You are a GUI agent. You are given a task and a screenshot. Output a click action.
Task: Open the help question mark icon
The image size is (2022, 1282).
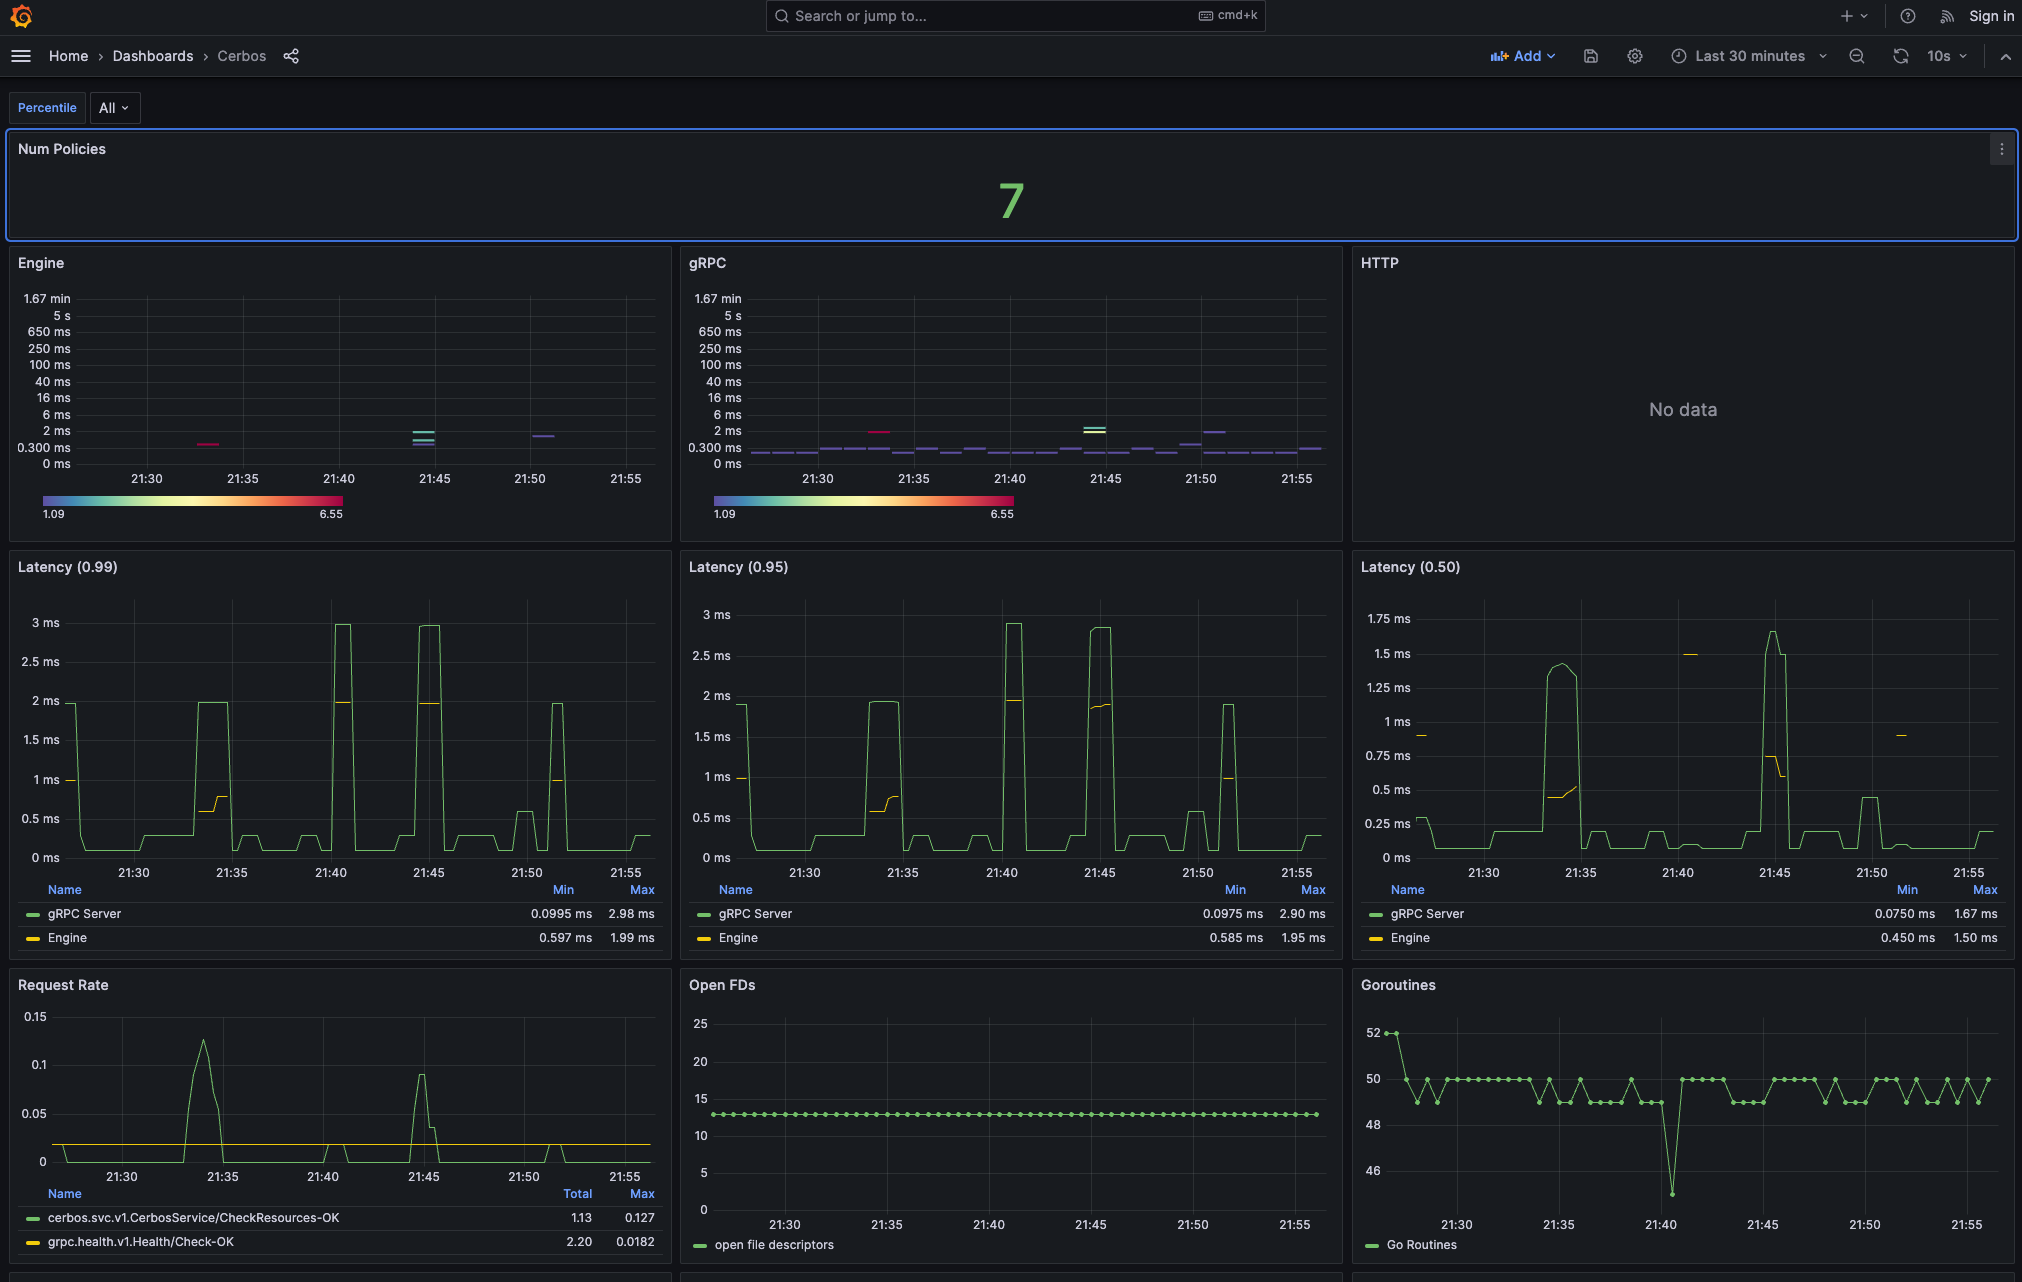(x=1908, y=16)
